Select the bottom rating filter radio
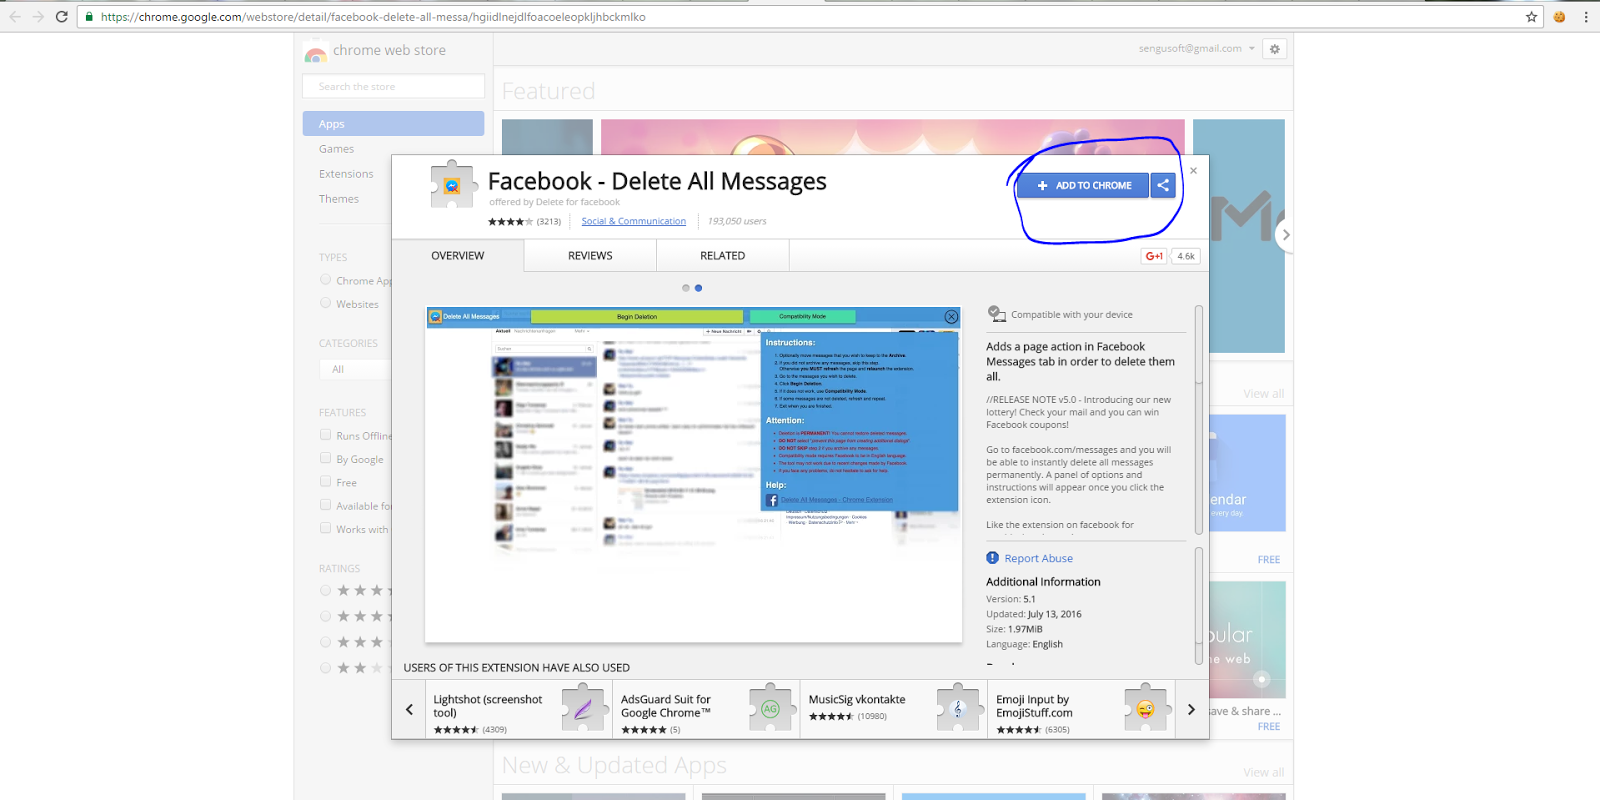The height and width of the screenshot is (800, 1600). tap(325, 668)
